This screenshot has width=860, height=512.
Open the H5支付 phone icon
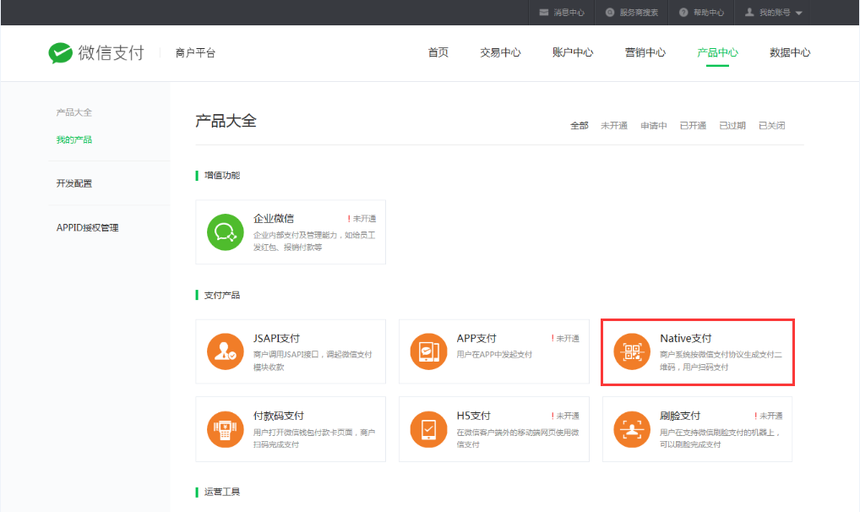pyautogui.click(x=428, y=429)
